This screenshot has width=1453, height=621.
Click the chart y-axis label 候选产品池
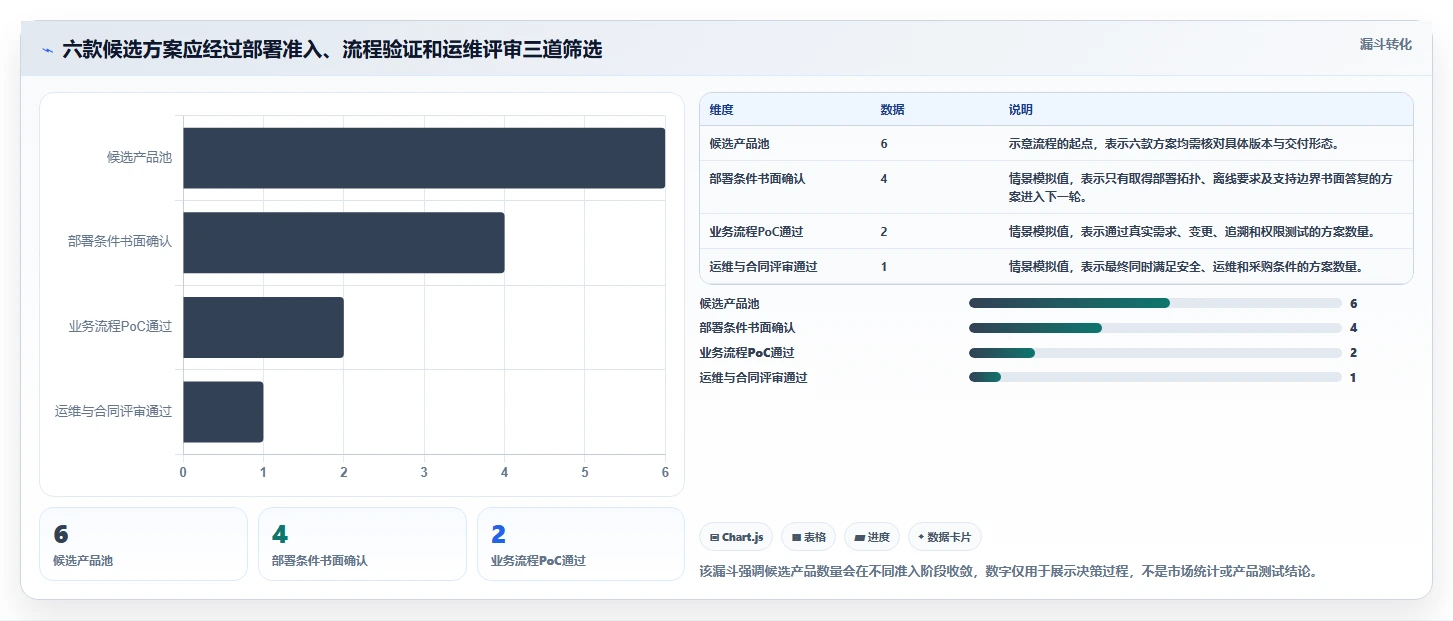point(139,158)
